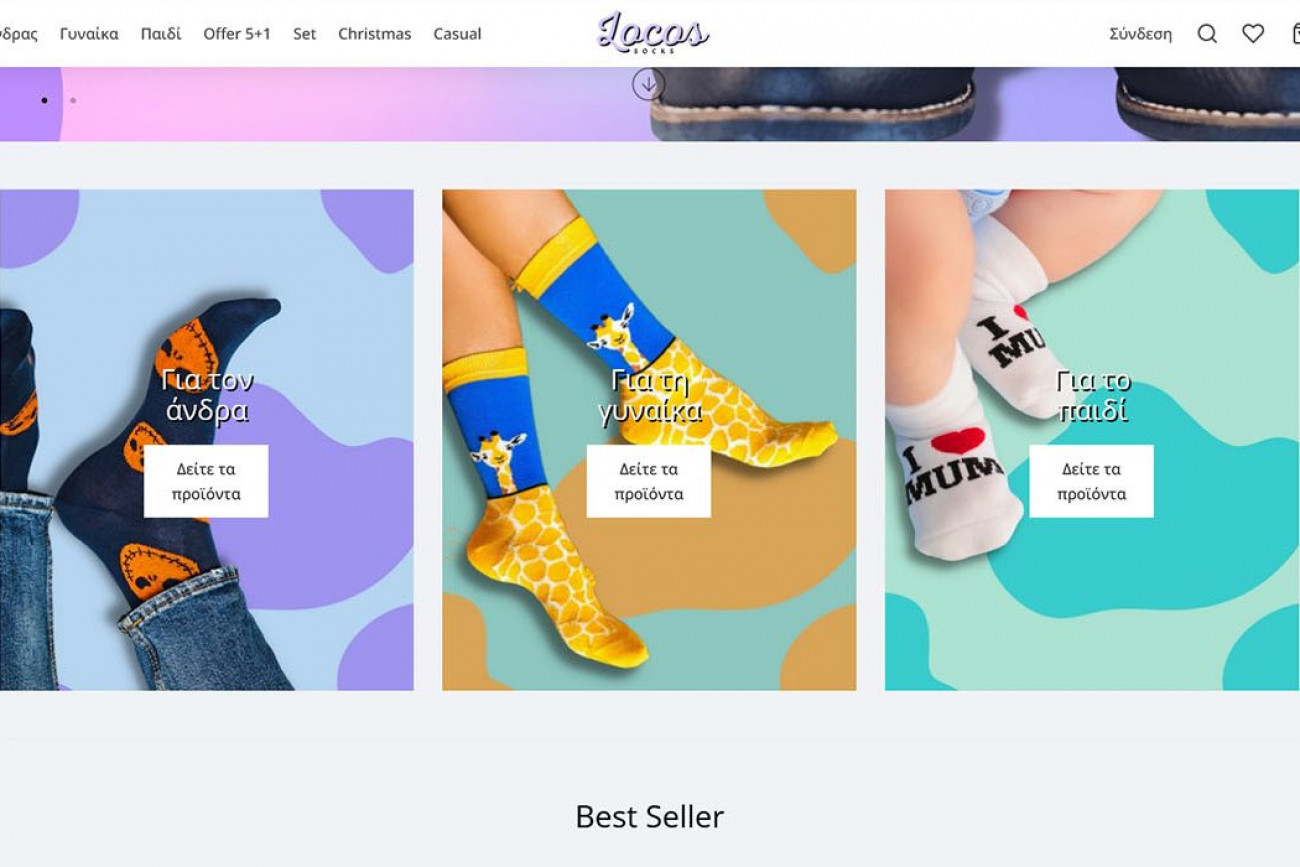Select the second slider dot
1300x867 pixels.
[x=73, y=100]
